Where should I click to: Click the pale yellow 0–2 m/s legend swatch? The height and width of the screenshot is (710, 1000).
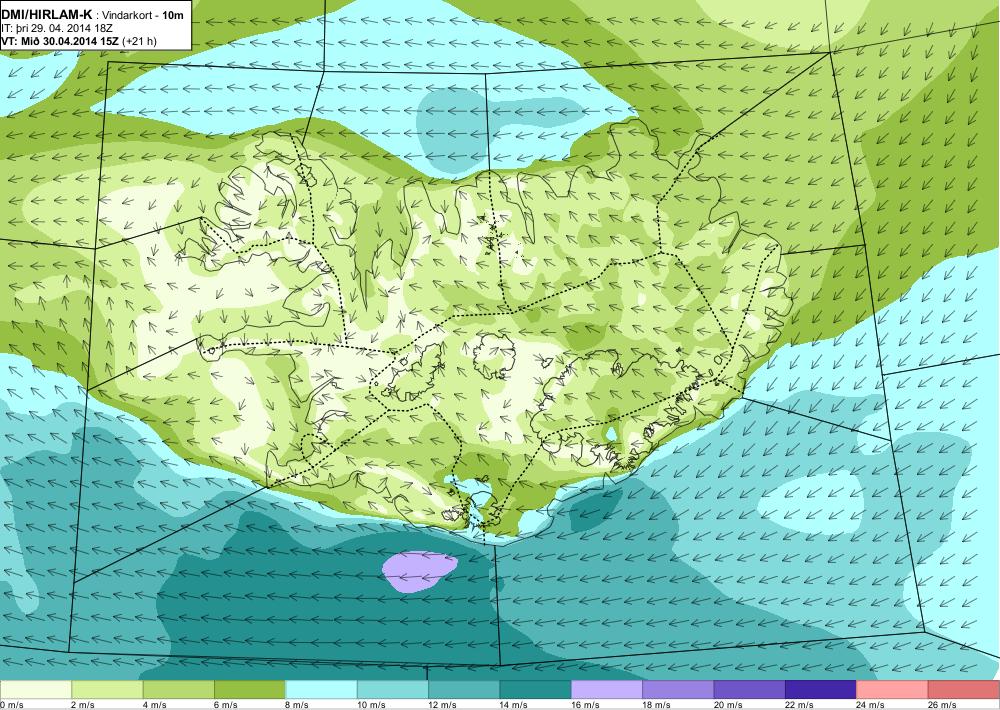tap(36, 690)
